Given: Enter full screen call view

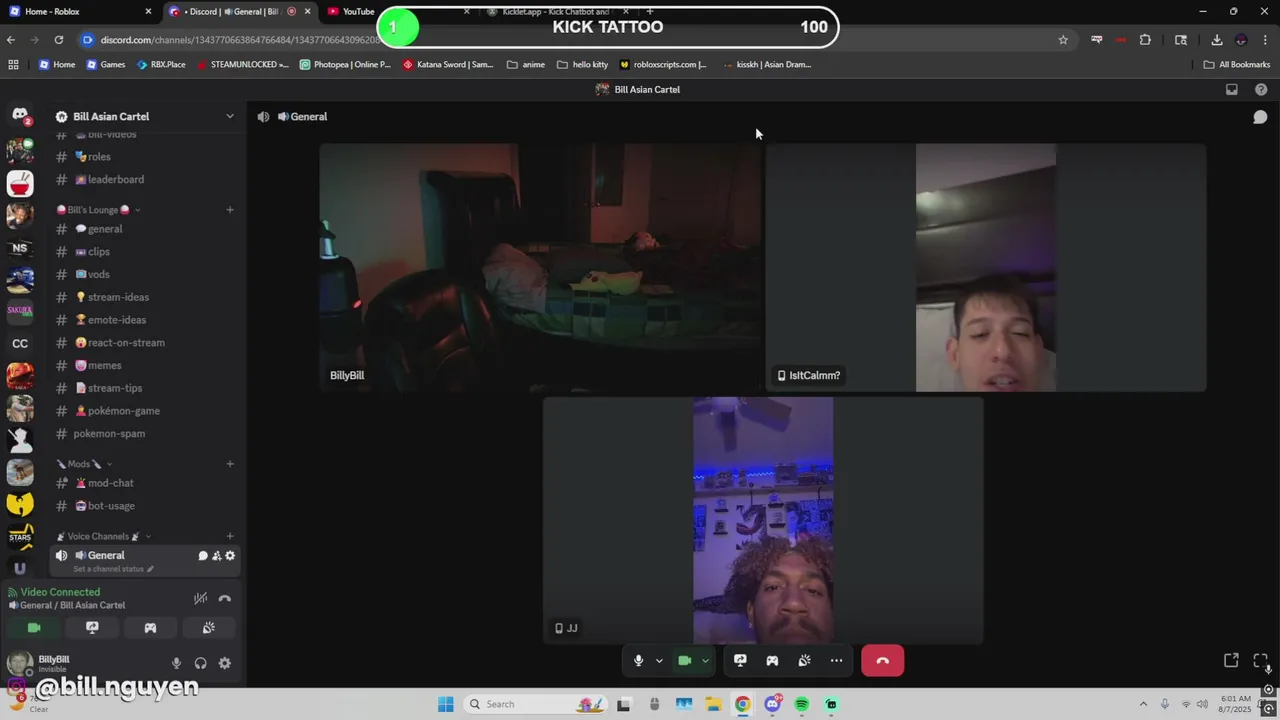Looking at the screenshot, I should (x=1260, y=660).
